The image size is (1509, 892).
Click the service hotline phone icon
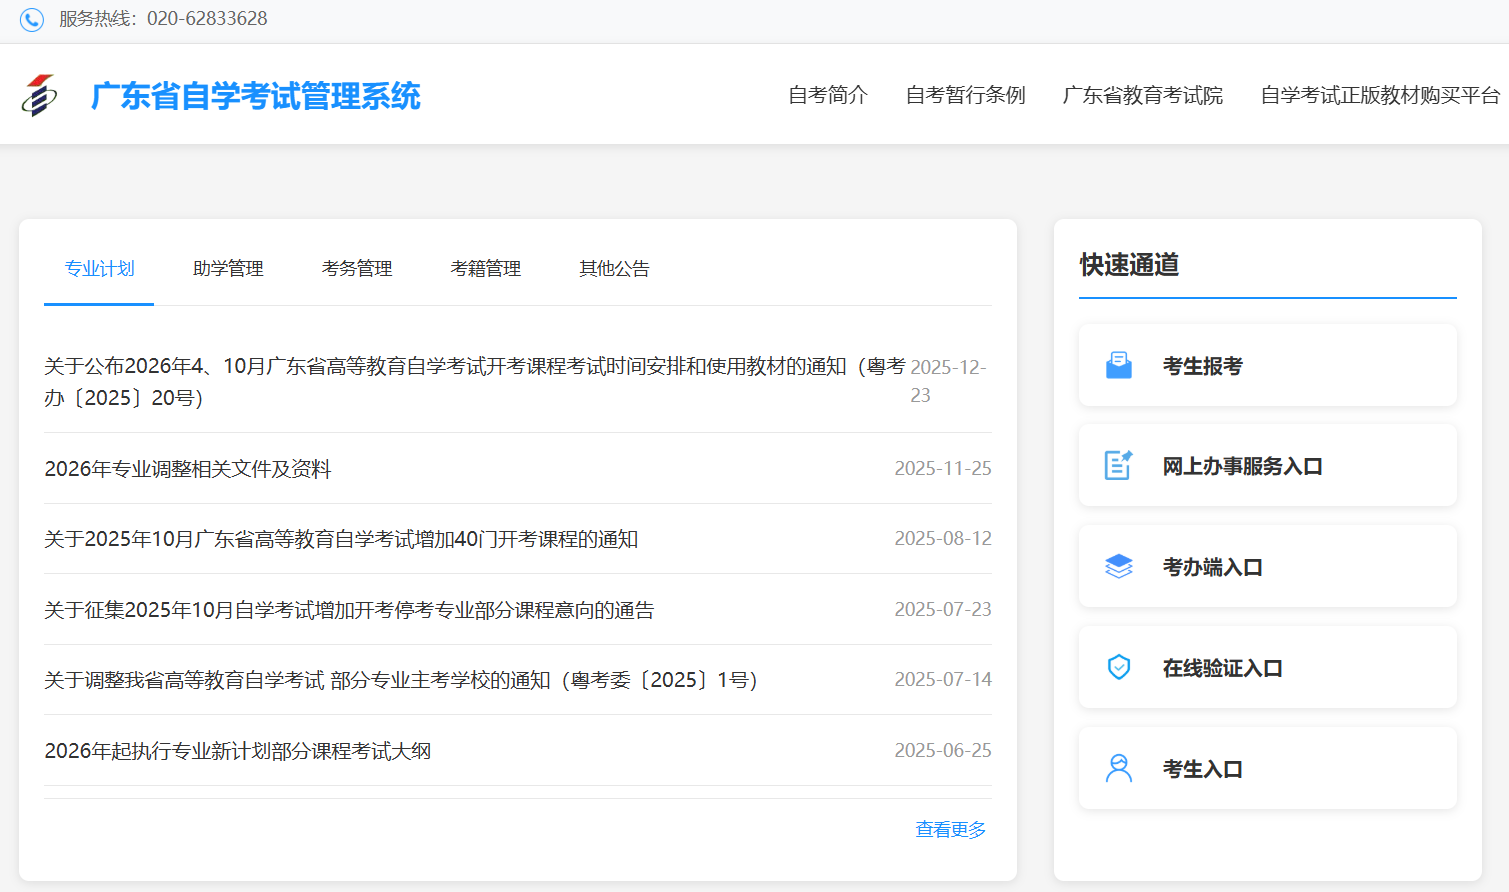[x=31, y=19]
